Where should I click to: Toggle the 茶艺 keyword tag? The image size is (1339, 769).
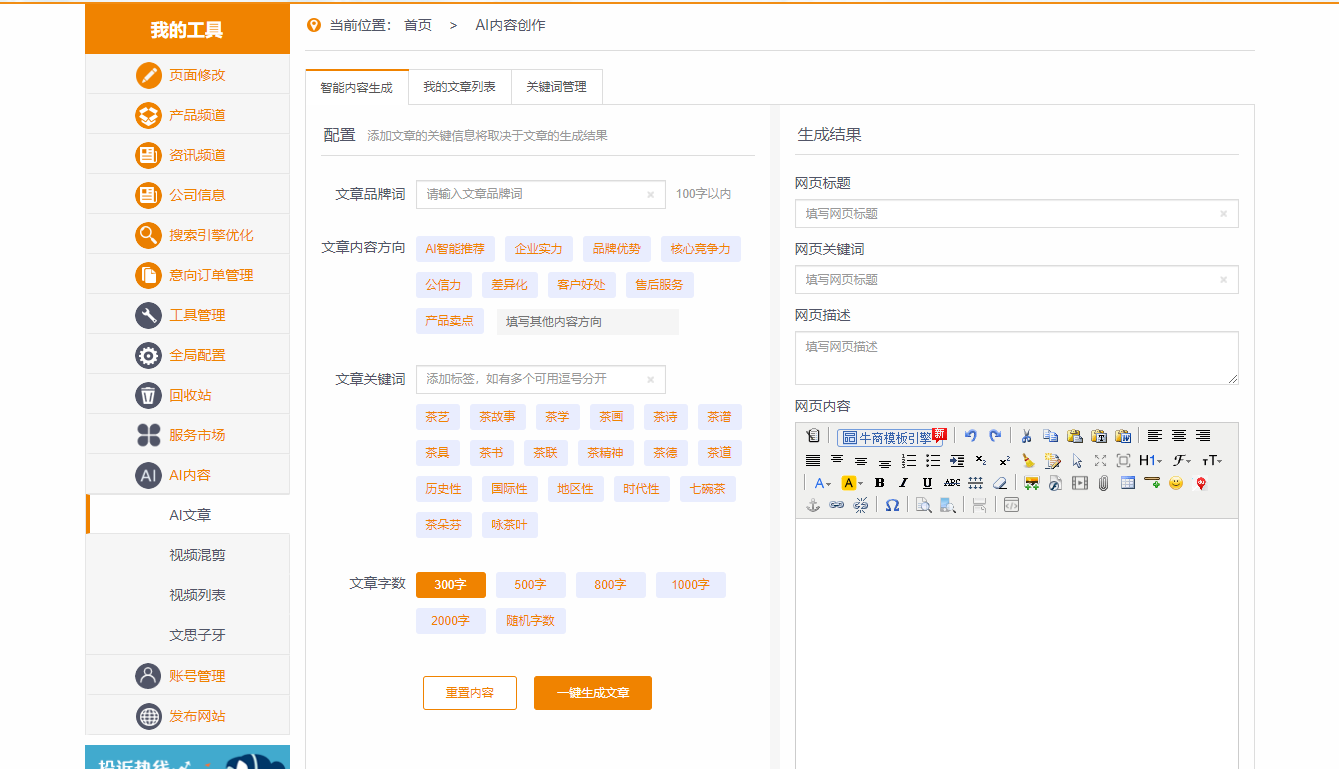tap(438, 417)
